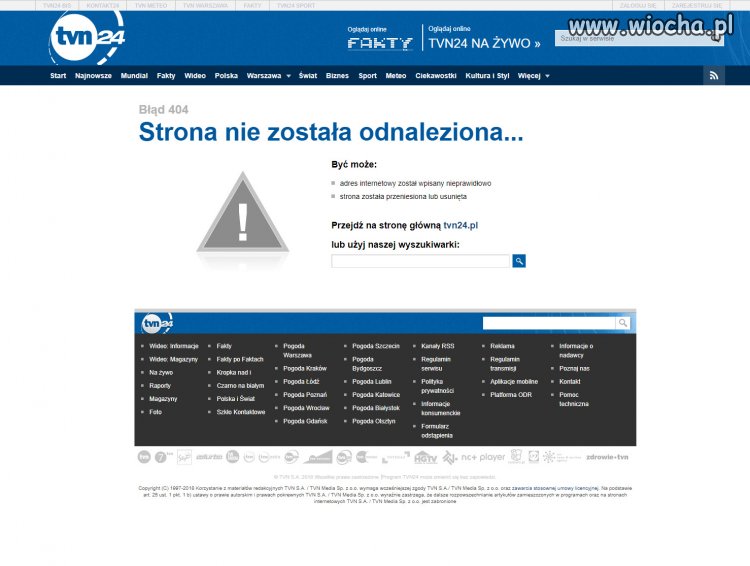Open footer link Kropka nad i
The width and height of the screenshot is (750, 566).
(233, 372)
